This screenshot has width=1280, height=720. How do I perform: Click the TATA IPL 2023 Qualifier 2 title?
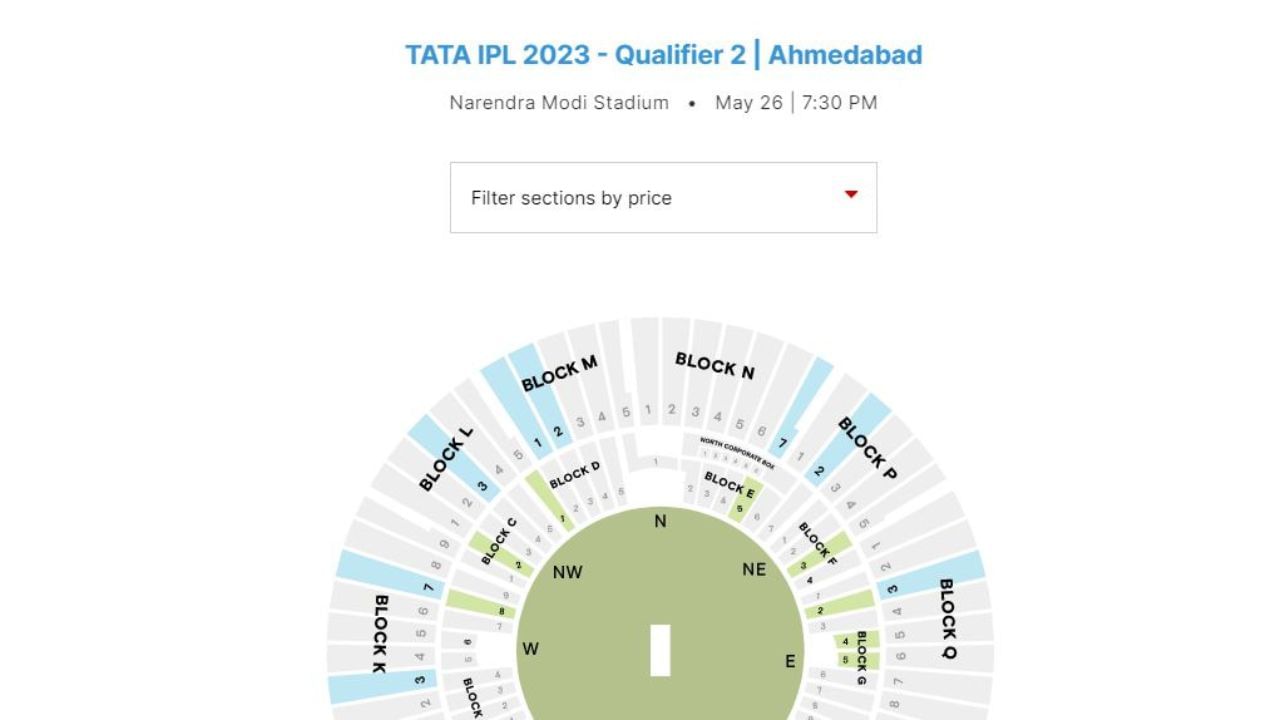click(663, 54)
